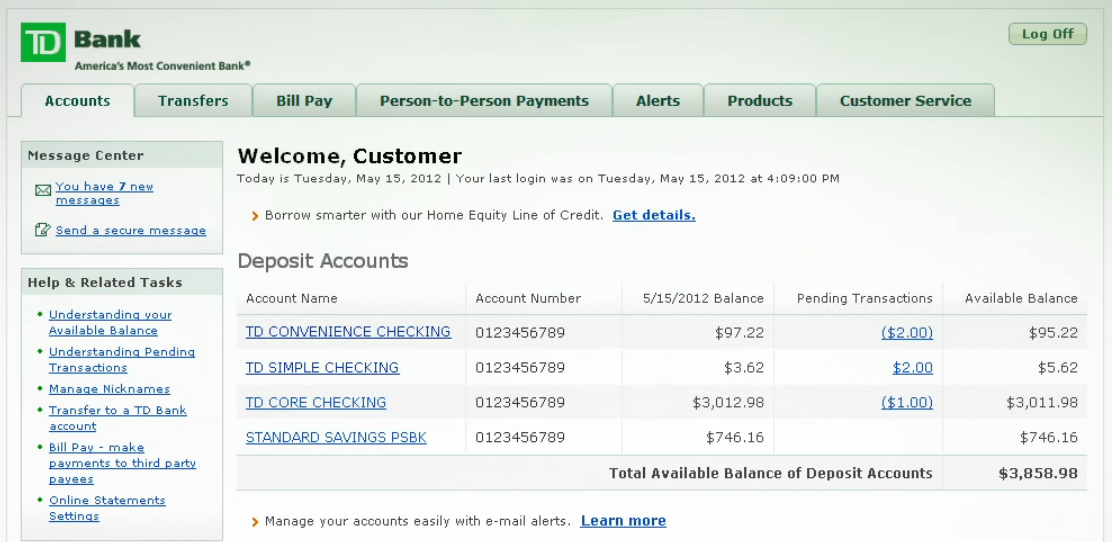Screen dimensions: 1112x542
Task: Open the Alerts tab
Action: coord(658,101)
